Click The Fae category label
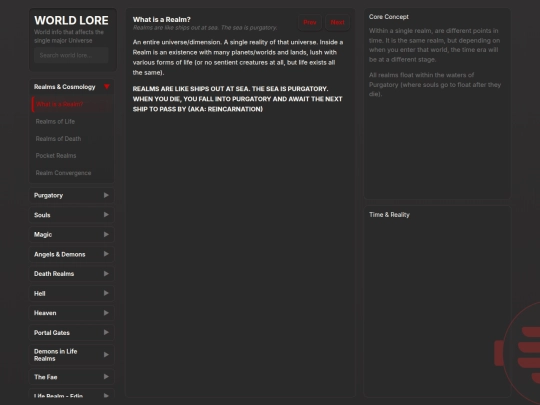 pyautogui.click(x=45, y=377)
